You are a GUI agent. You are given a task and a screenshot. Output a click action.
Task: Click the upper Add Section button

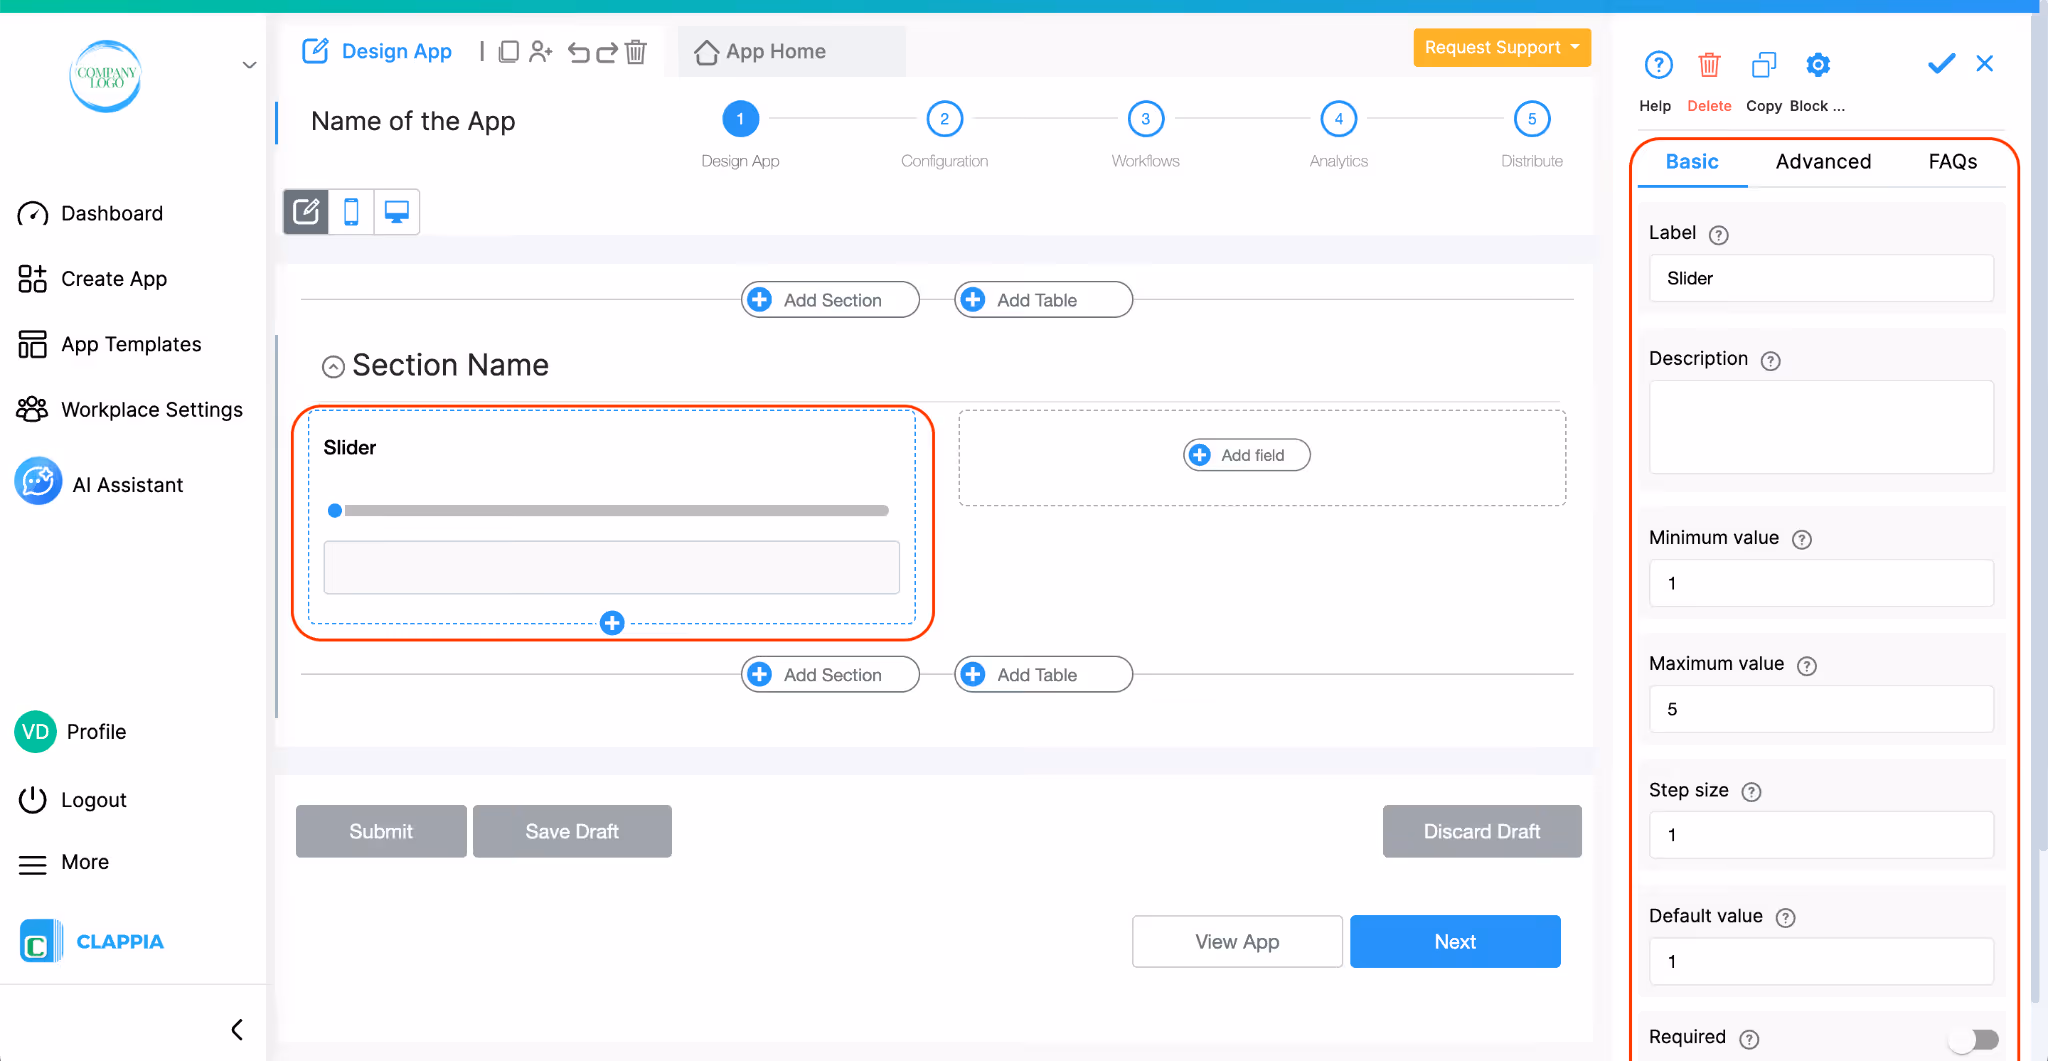click(x=830, y=300)
